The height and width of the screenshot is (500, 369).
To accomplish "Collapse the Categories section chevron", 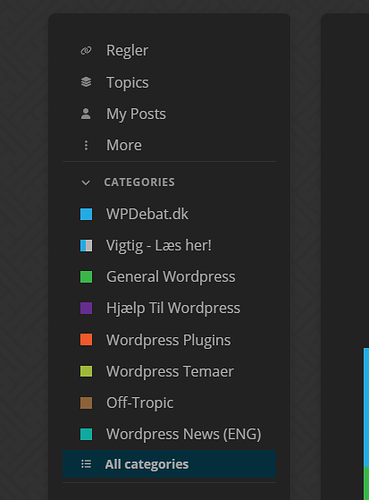I will pos(86,183).
